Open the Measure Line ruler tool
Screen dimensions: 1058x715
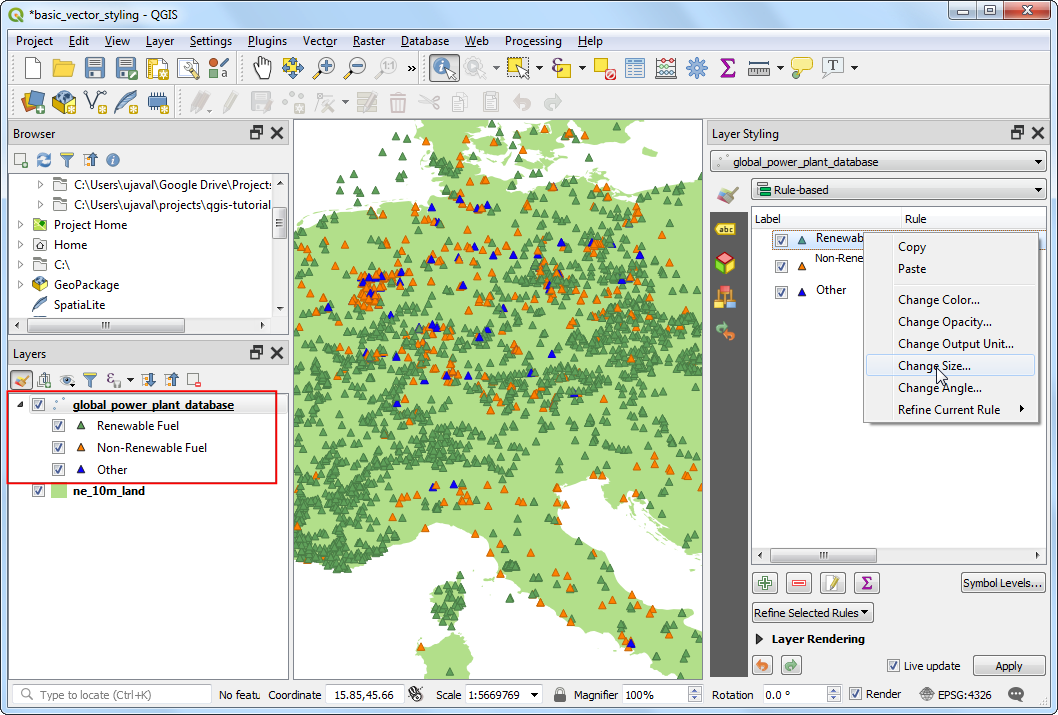point(759,68)
